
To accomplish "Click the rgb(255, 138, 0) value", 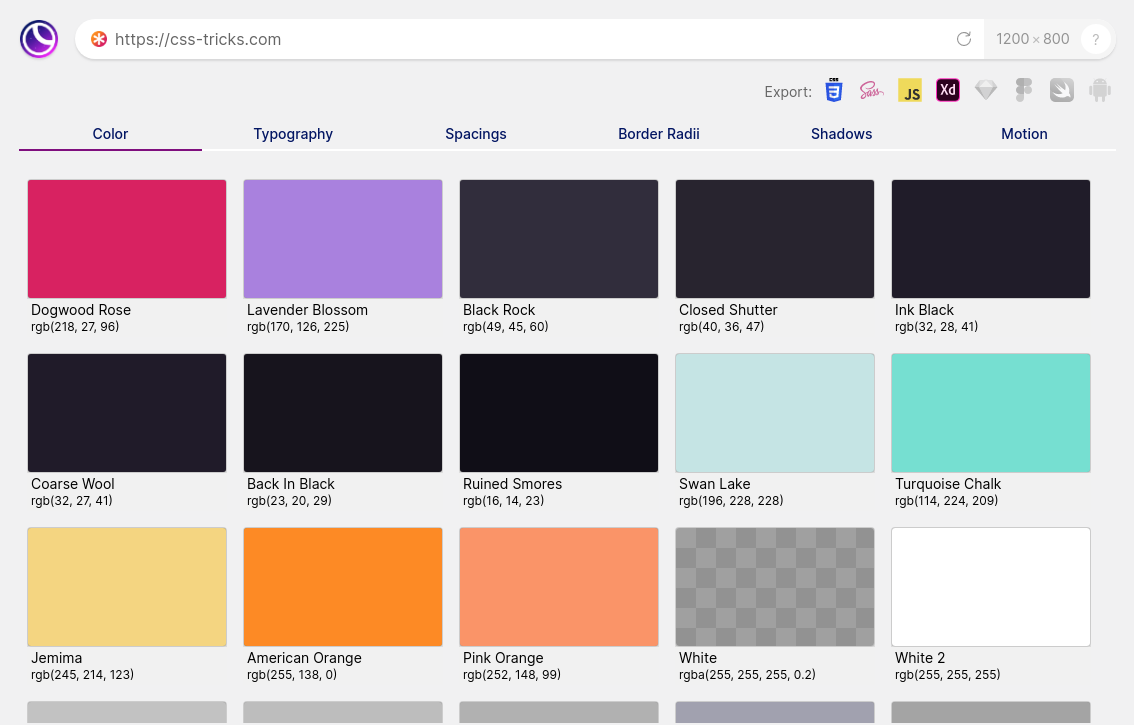I will (x=292, y=675).
